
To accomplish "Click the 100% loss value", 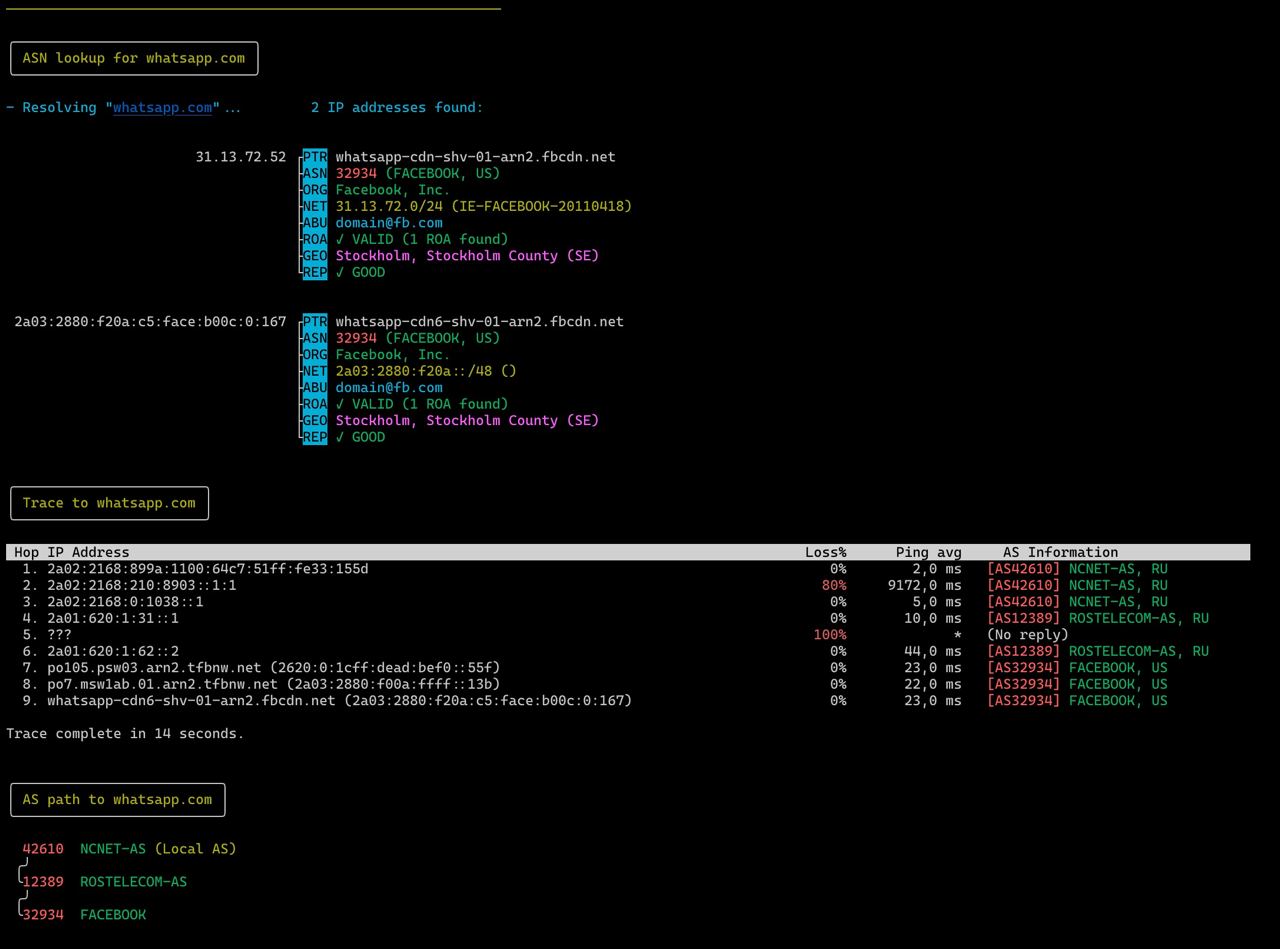I will (830, 635).
